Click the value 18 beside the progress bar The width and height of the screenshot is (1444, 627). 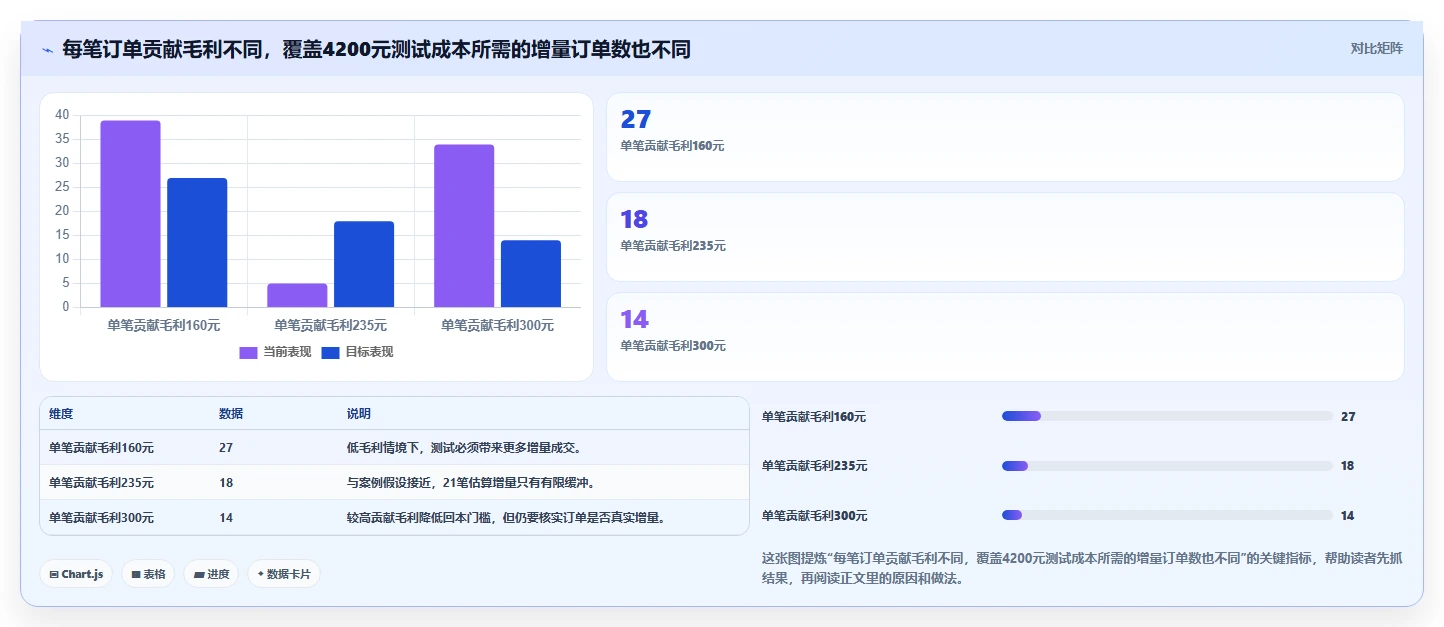pos(1348,466)
